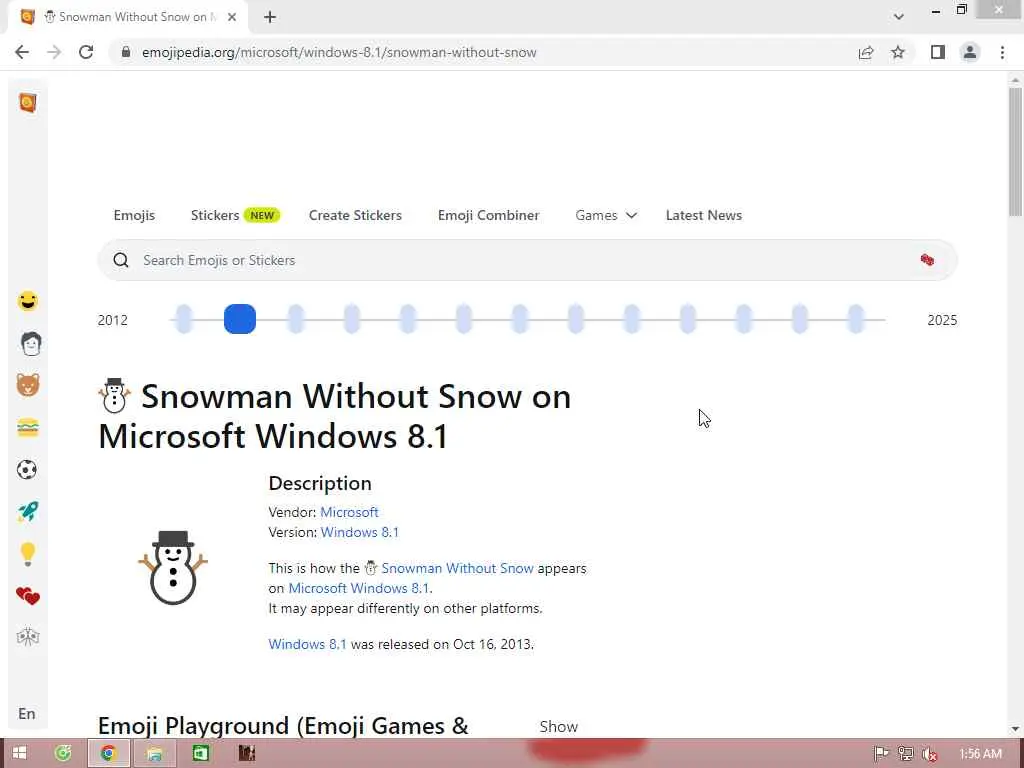
Task: Open a new browser tab
Action: pyautogui.click(x=270, y=18)
